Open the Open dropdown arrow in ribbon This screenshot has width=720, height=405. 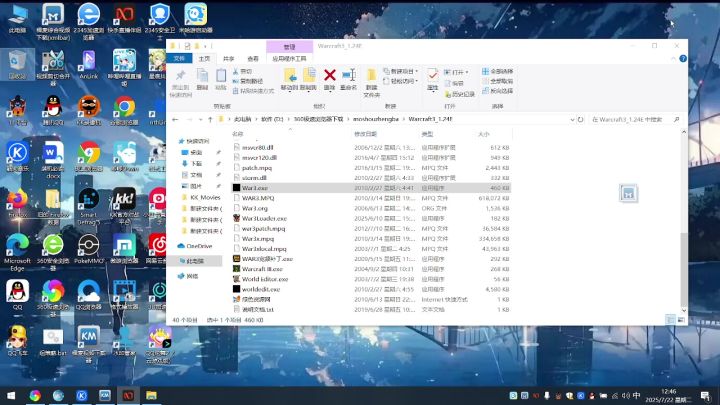click(x=467, y=72)
